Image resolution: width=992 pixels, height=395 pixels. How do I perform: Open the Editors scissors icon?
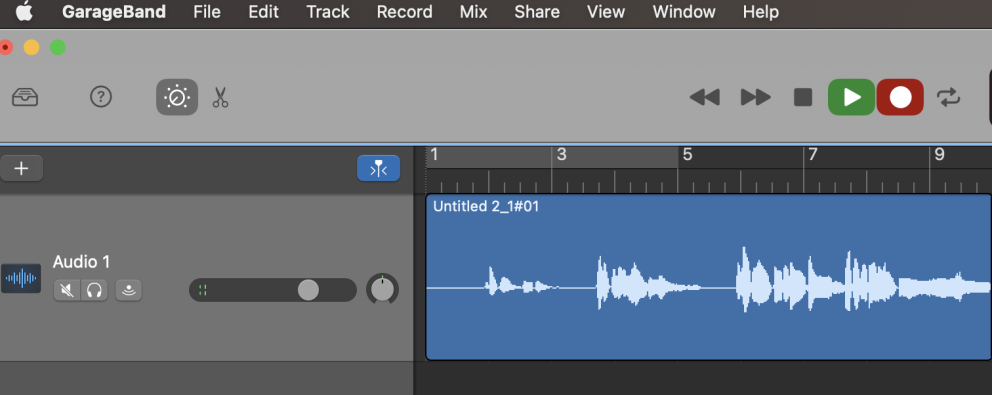click(220, 97)
